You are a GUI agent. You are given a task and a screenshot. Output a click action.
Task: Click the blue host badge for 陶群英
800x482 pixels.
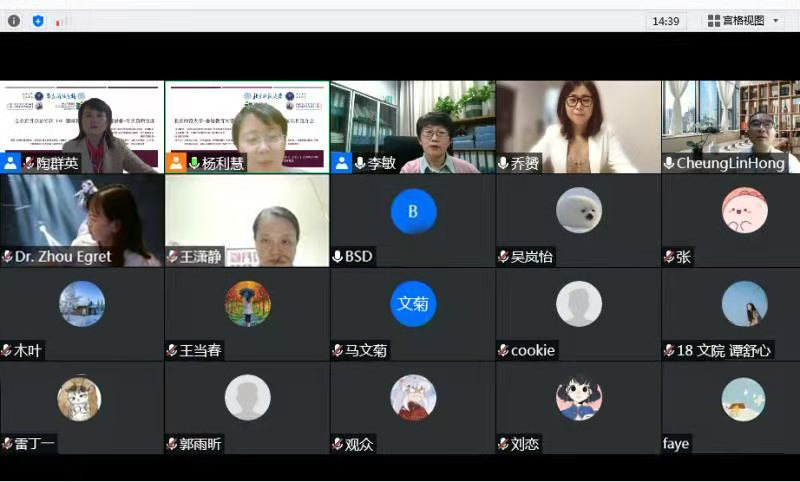tap(11, 163)
